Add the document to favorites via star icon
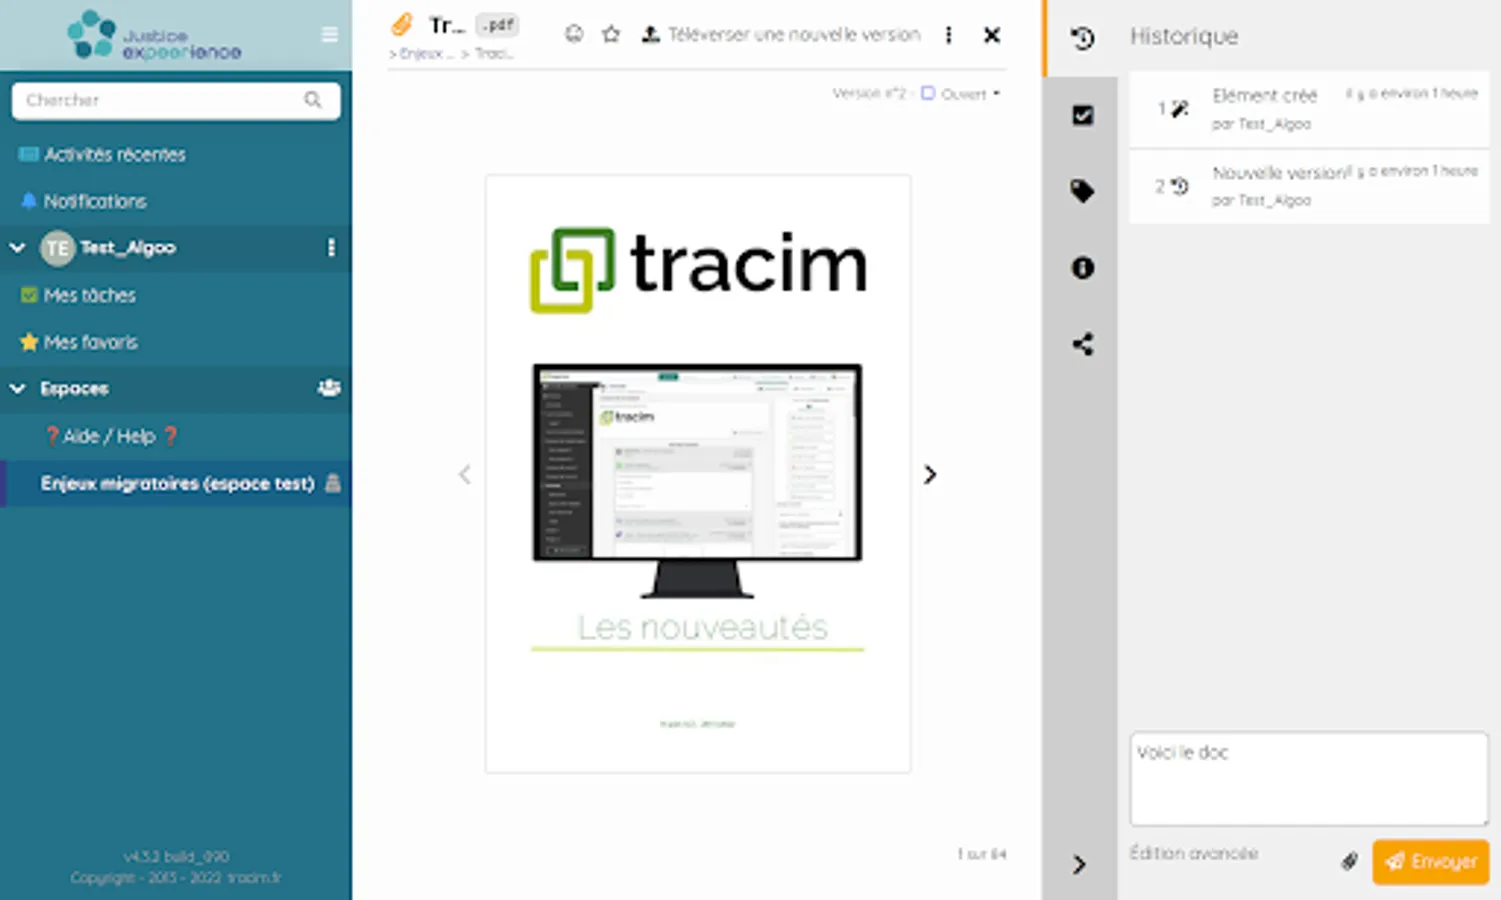Image resolution: width=1501 pixels, height=900 pixels. [x=611, y=33]
